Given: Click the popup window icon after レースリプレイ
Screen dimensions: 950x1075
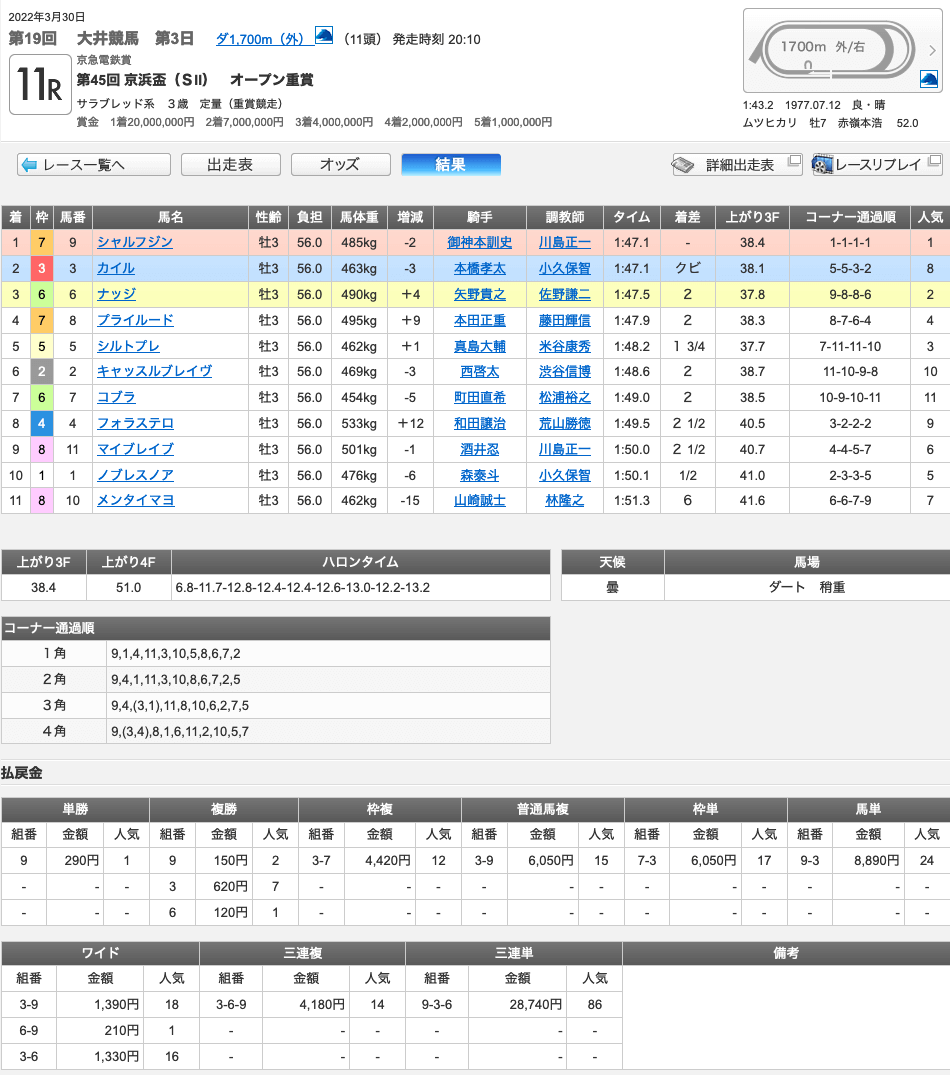Looking at the screenshot, I should click(x=934, y=162).
